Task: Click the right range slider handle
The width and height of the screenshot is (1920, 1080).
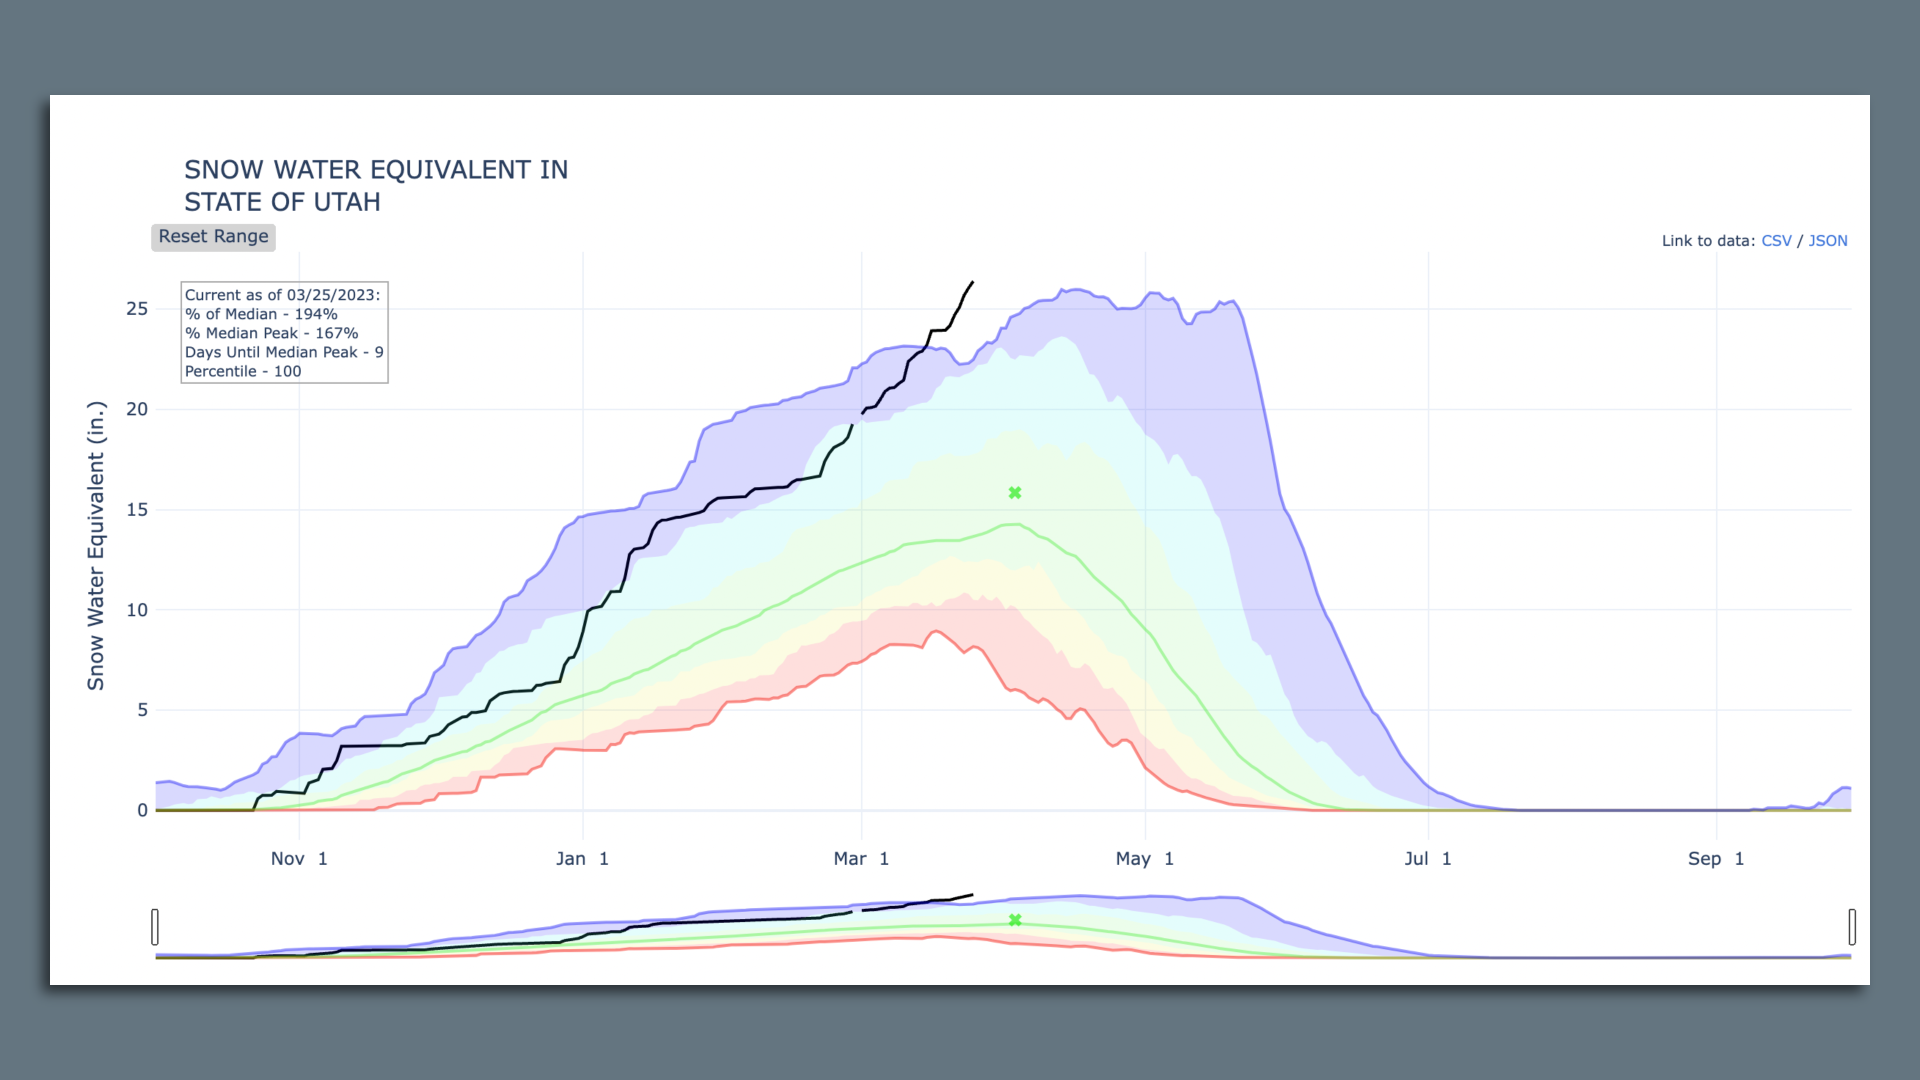Action: (x=1852, y=927)
